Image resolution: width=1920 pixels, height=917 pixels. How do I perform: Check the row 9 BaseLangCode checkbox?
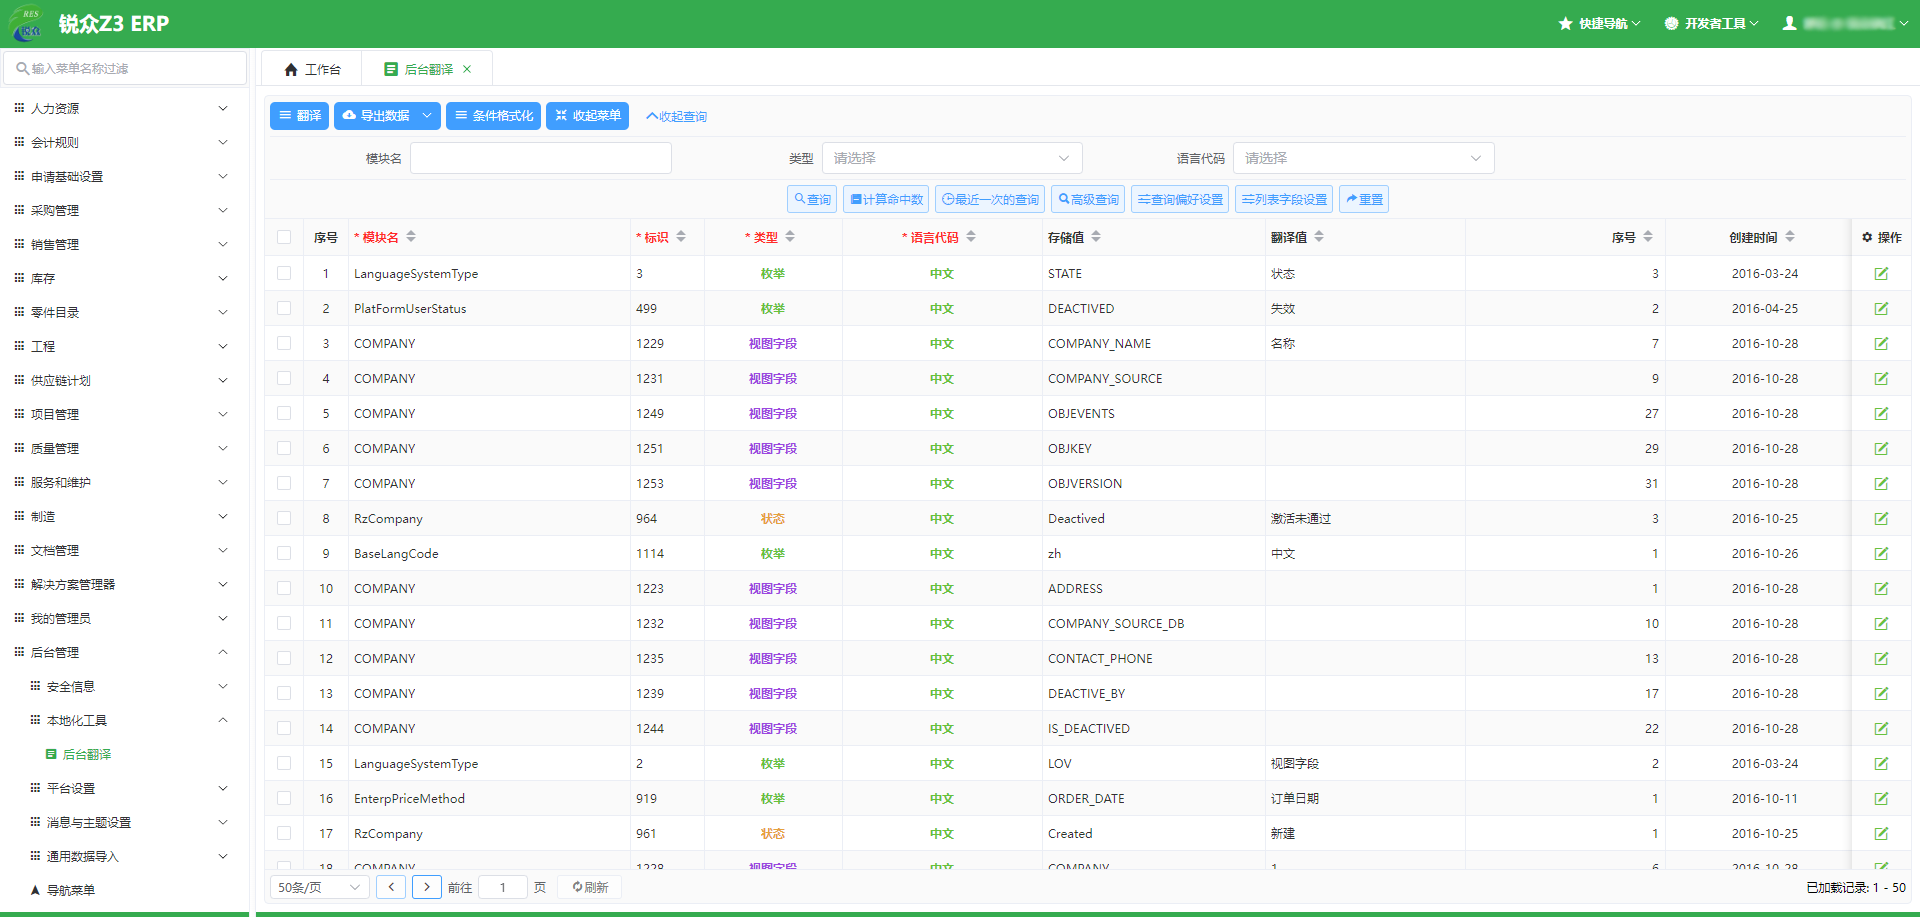pyautogui.click(x=284, y=553)
